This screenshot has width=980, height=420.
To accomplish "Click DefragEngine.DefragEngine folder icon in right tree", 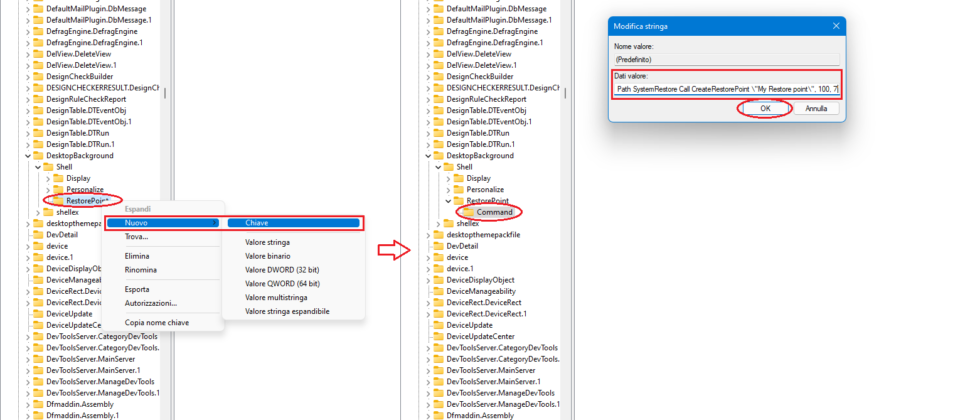I will [438, 31].
